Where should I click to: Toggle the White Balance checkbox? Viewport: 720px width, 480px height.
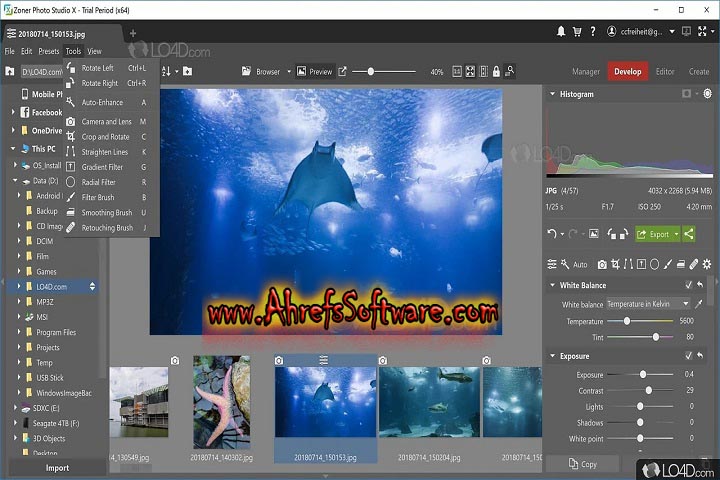pos(688,285)
